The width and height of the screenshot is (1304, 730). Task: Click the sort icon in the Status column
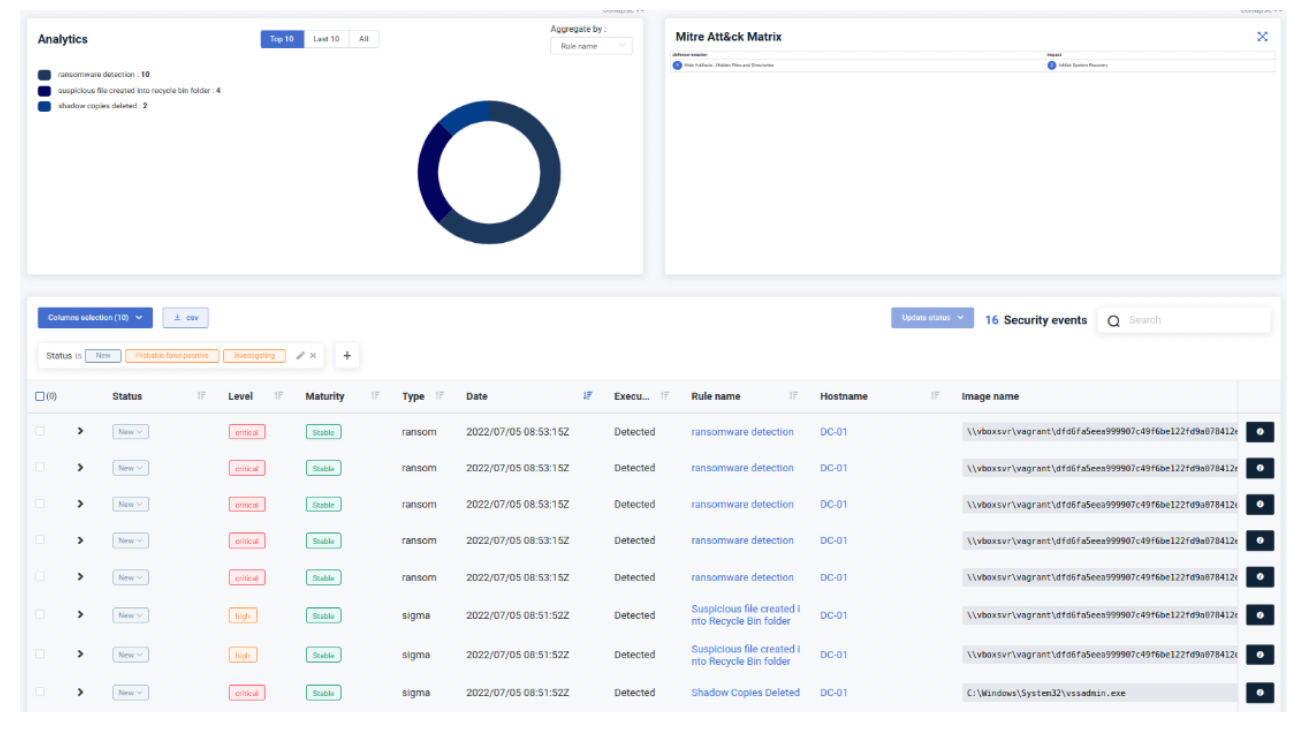(202, 396)
